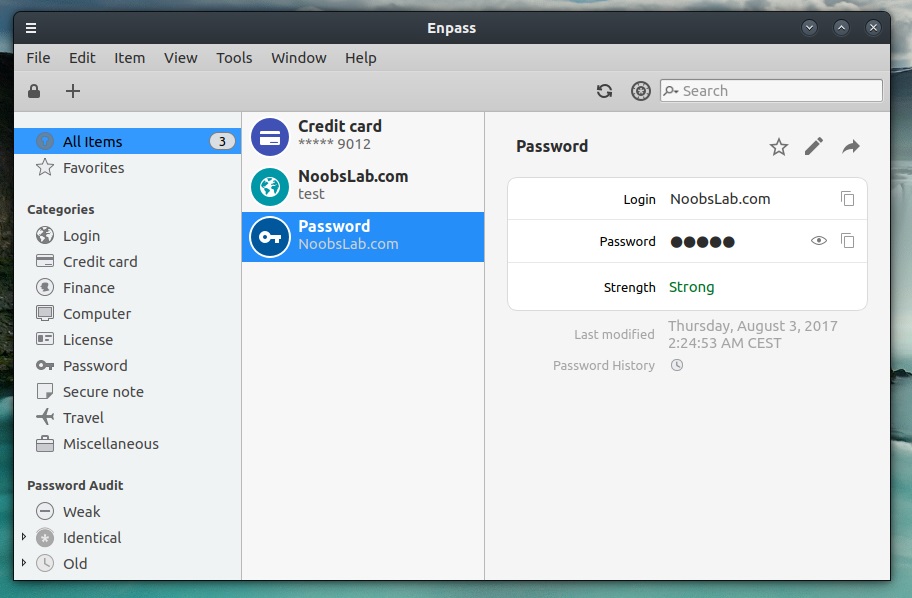This screenshot has width=912, height=598.
Task: Select the Credit card item icon in list
Action: pos(270,137)
